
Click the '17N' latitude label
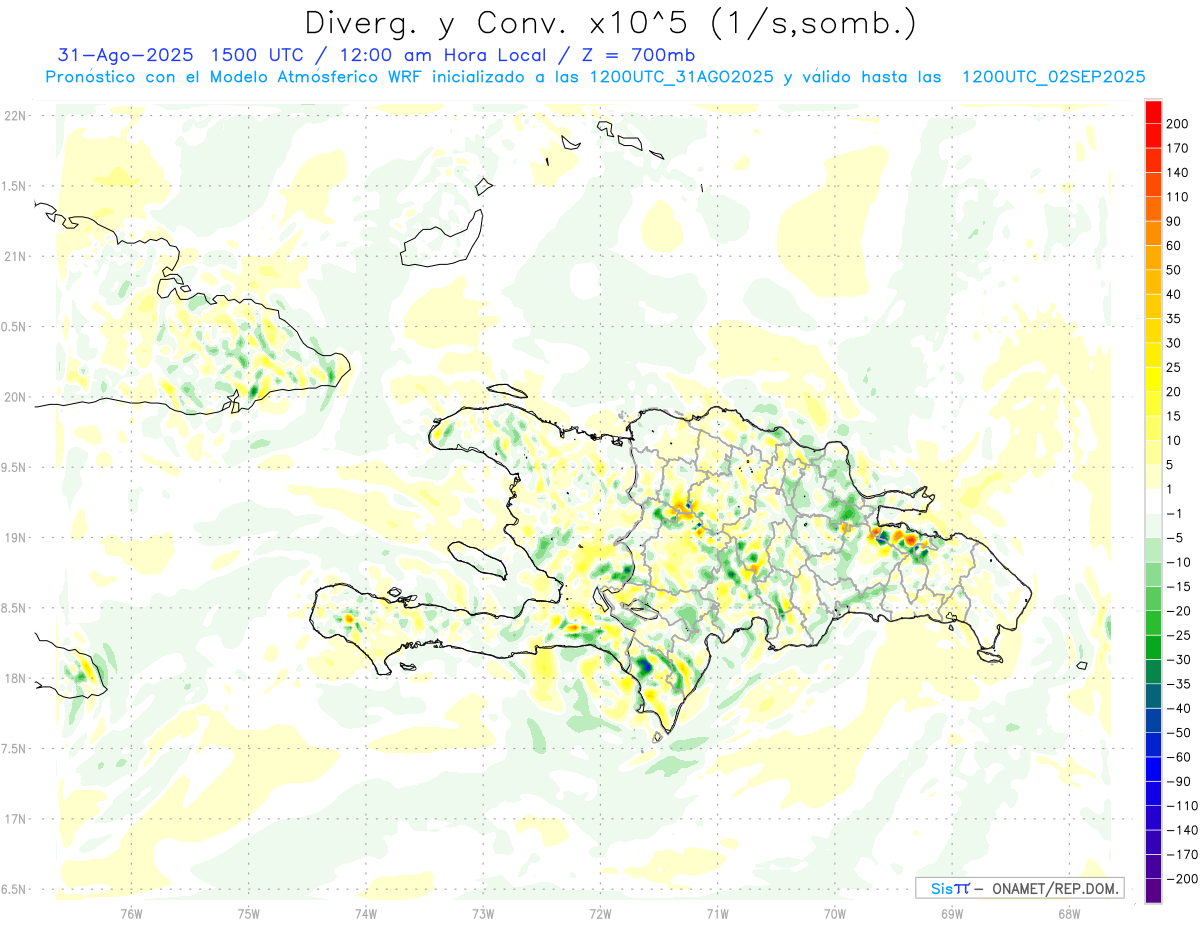point(14,819)
